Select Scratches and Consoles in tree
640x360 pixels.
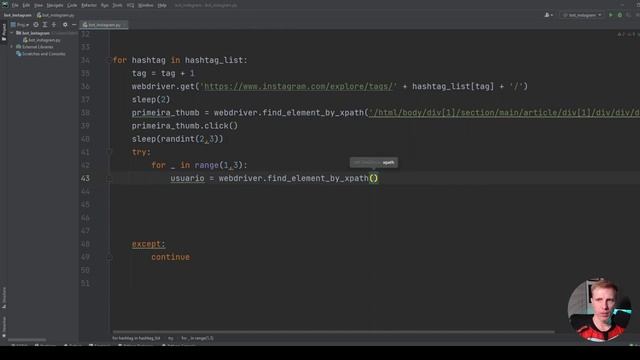coord(41,54)
